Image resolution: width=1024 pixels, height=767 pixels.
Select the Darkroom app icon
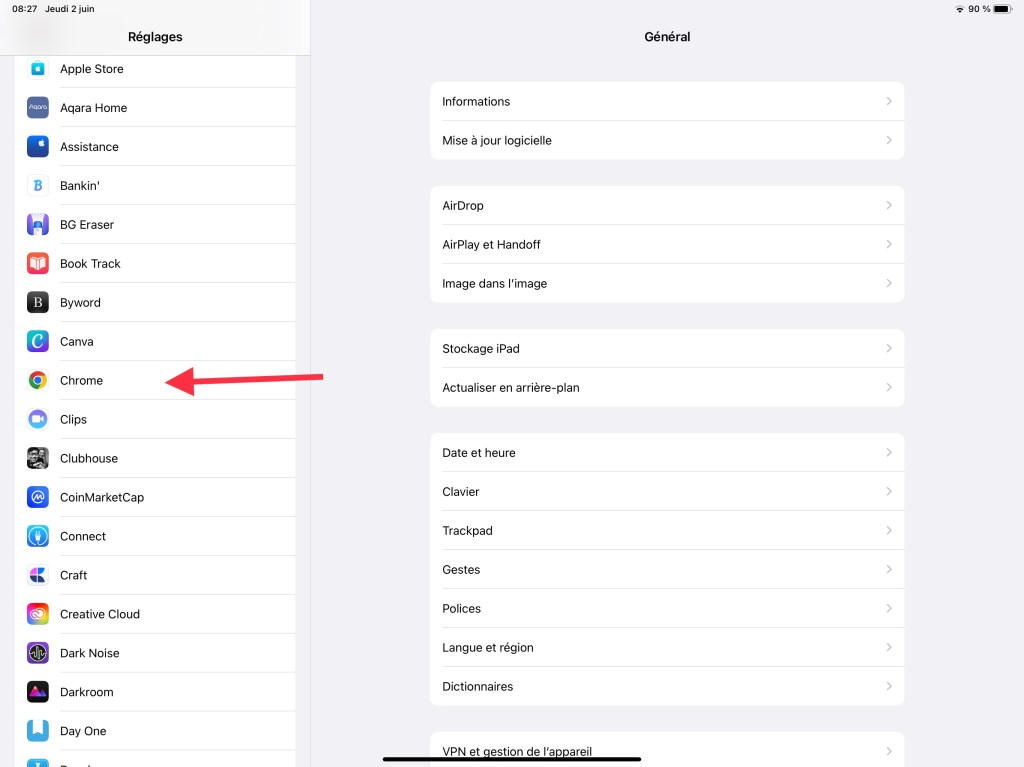(38, 692)
